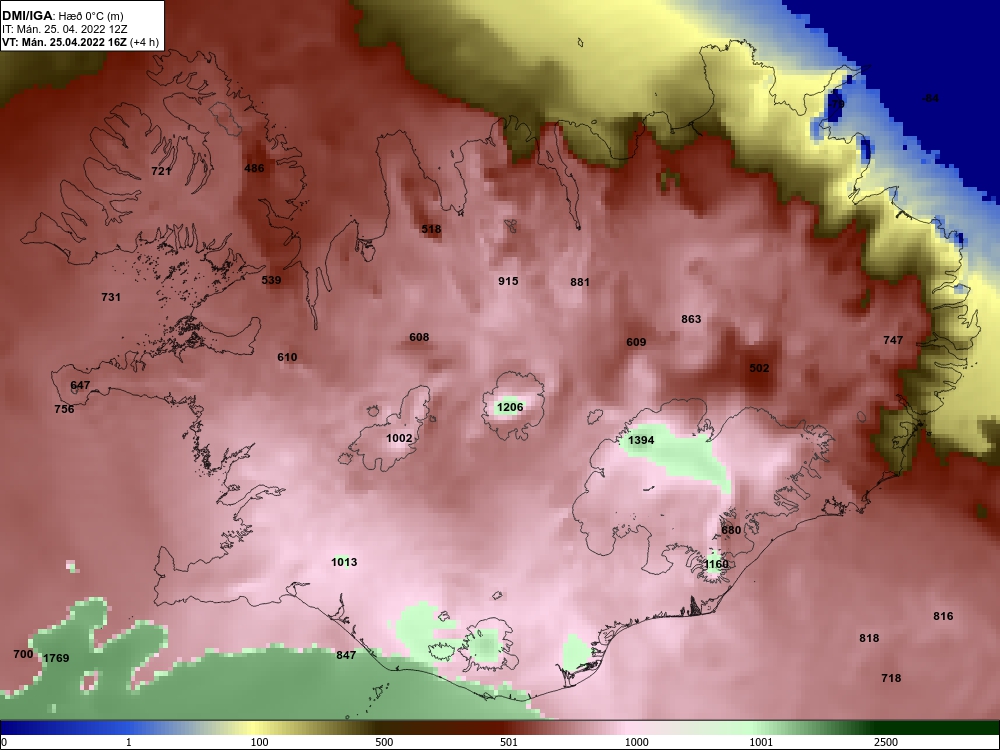Select the legend label 2500
1000x750 pixels.
click(x=886, y=742)
